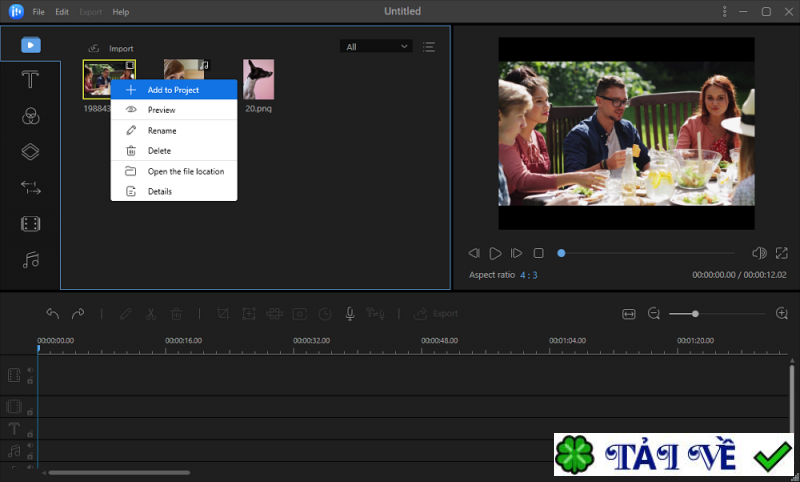Open the Text panel in sidebar

30,80
